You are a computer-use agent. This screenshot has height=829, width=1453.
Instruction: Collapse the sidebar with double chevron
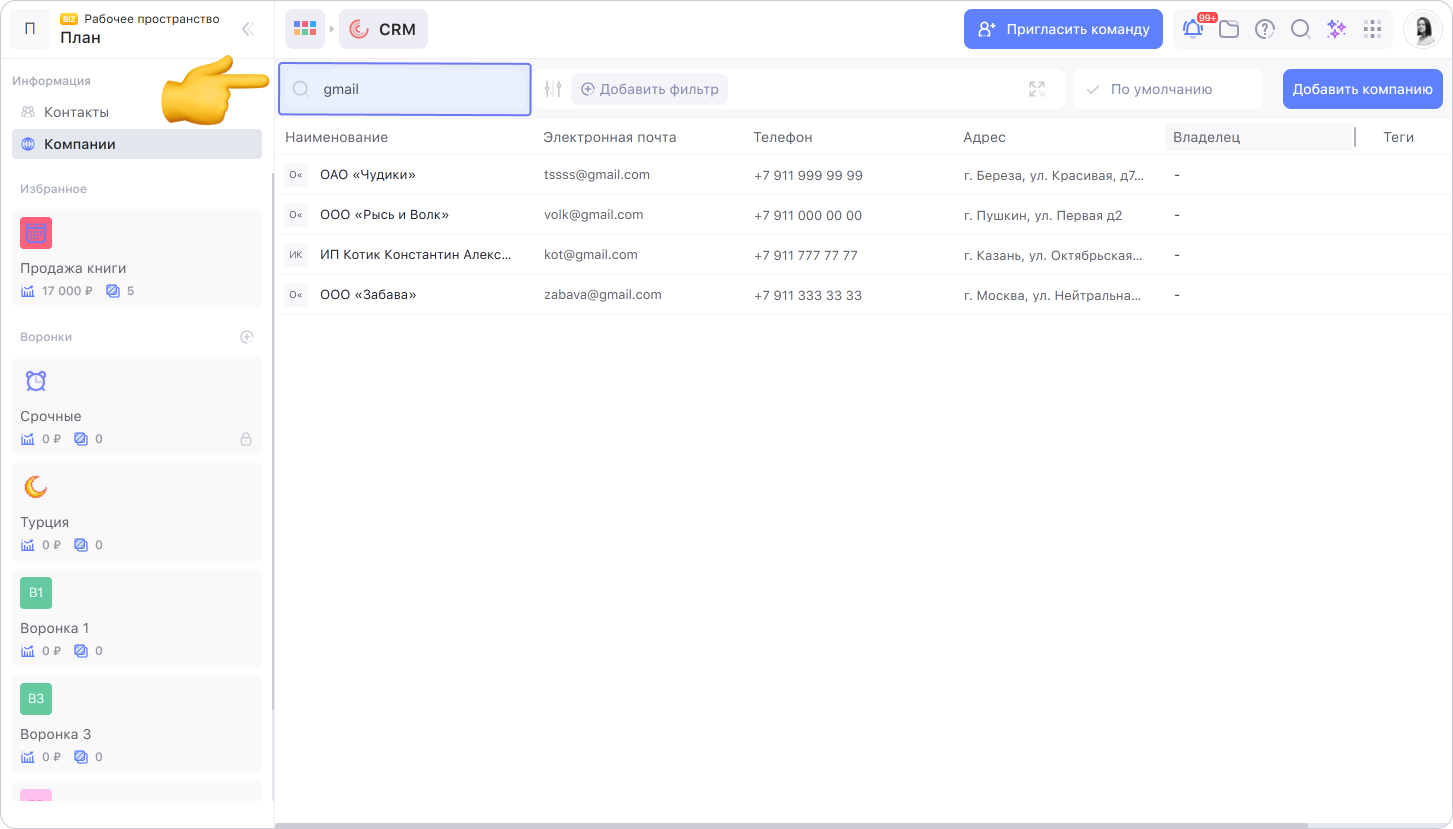[248, 30]
